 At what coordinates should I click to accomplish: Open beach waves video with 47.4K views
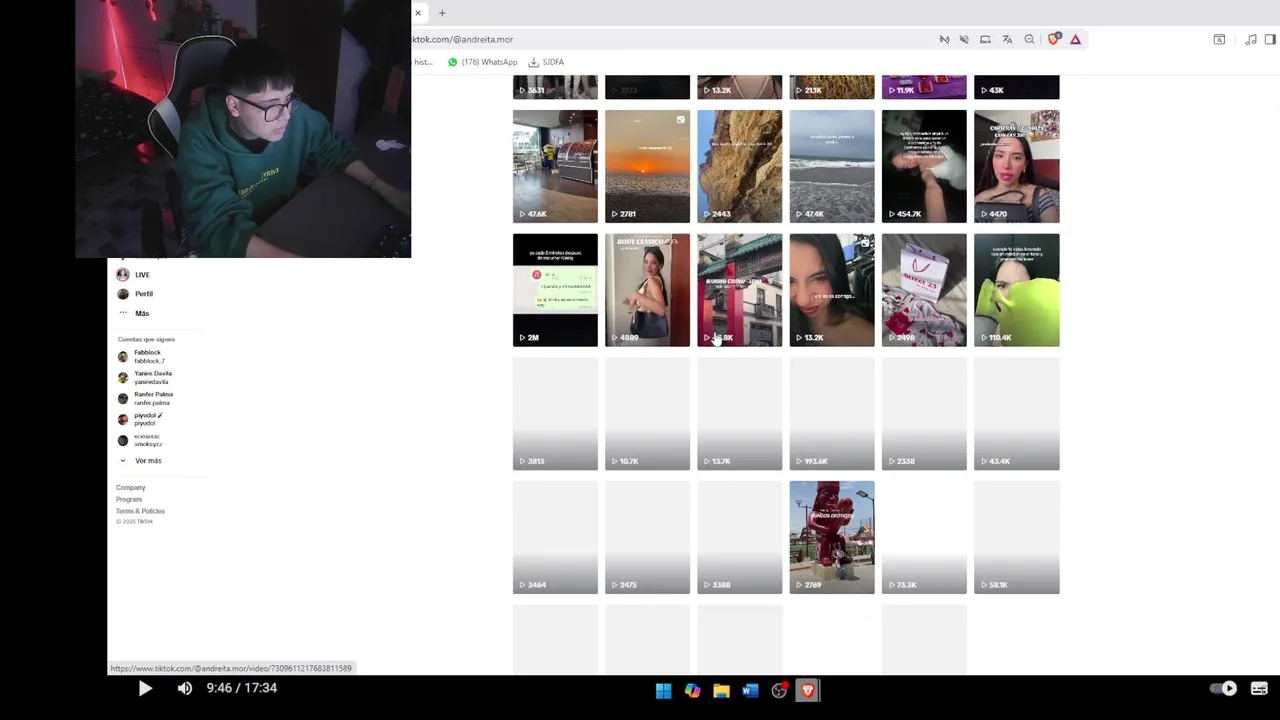[832, 166]
